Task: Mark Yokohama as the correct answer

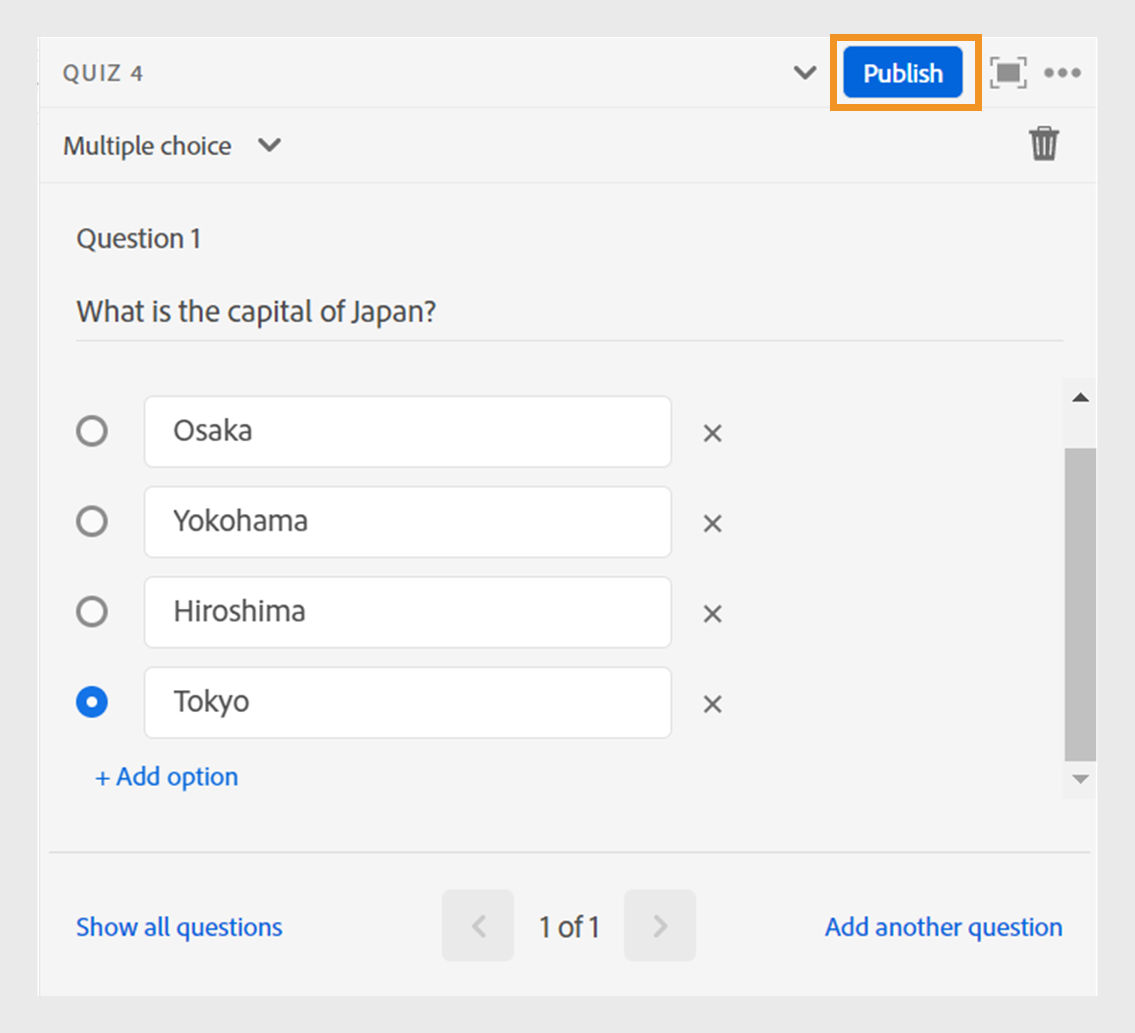Action: click(x=92, y=521)
